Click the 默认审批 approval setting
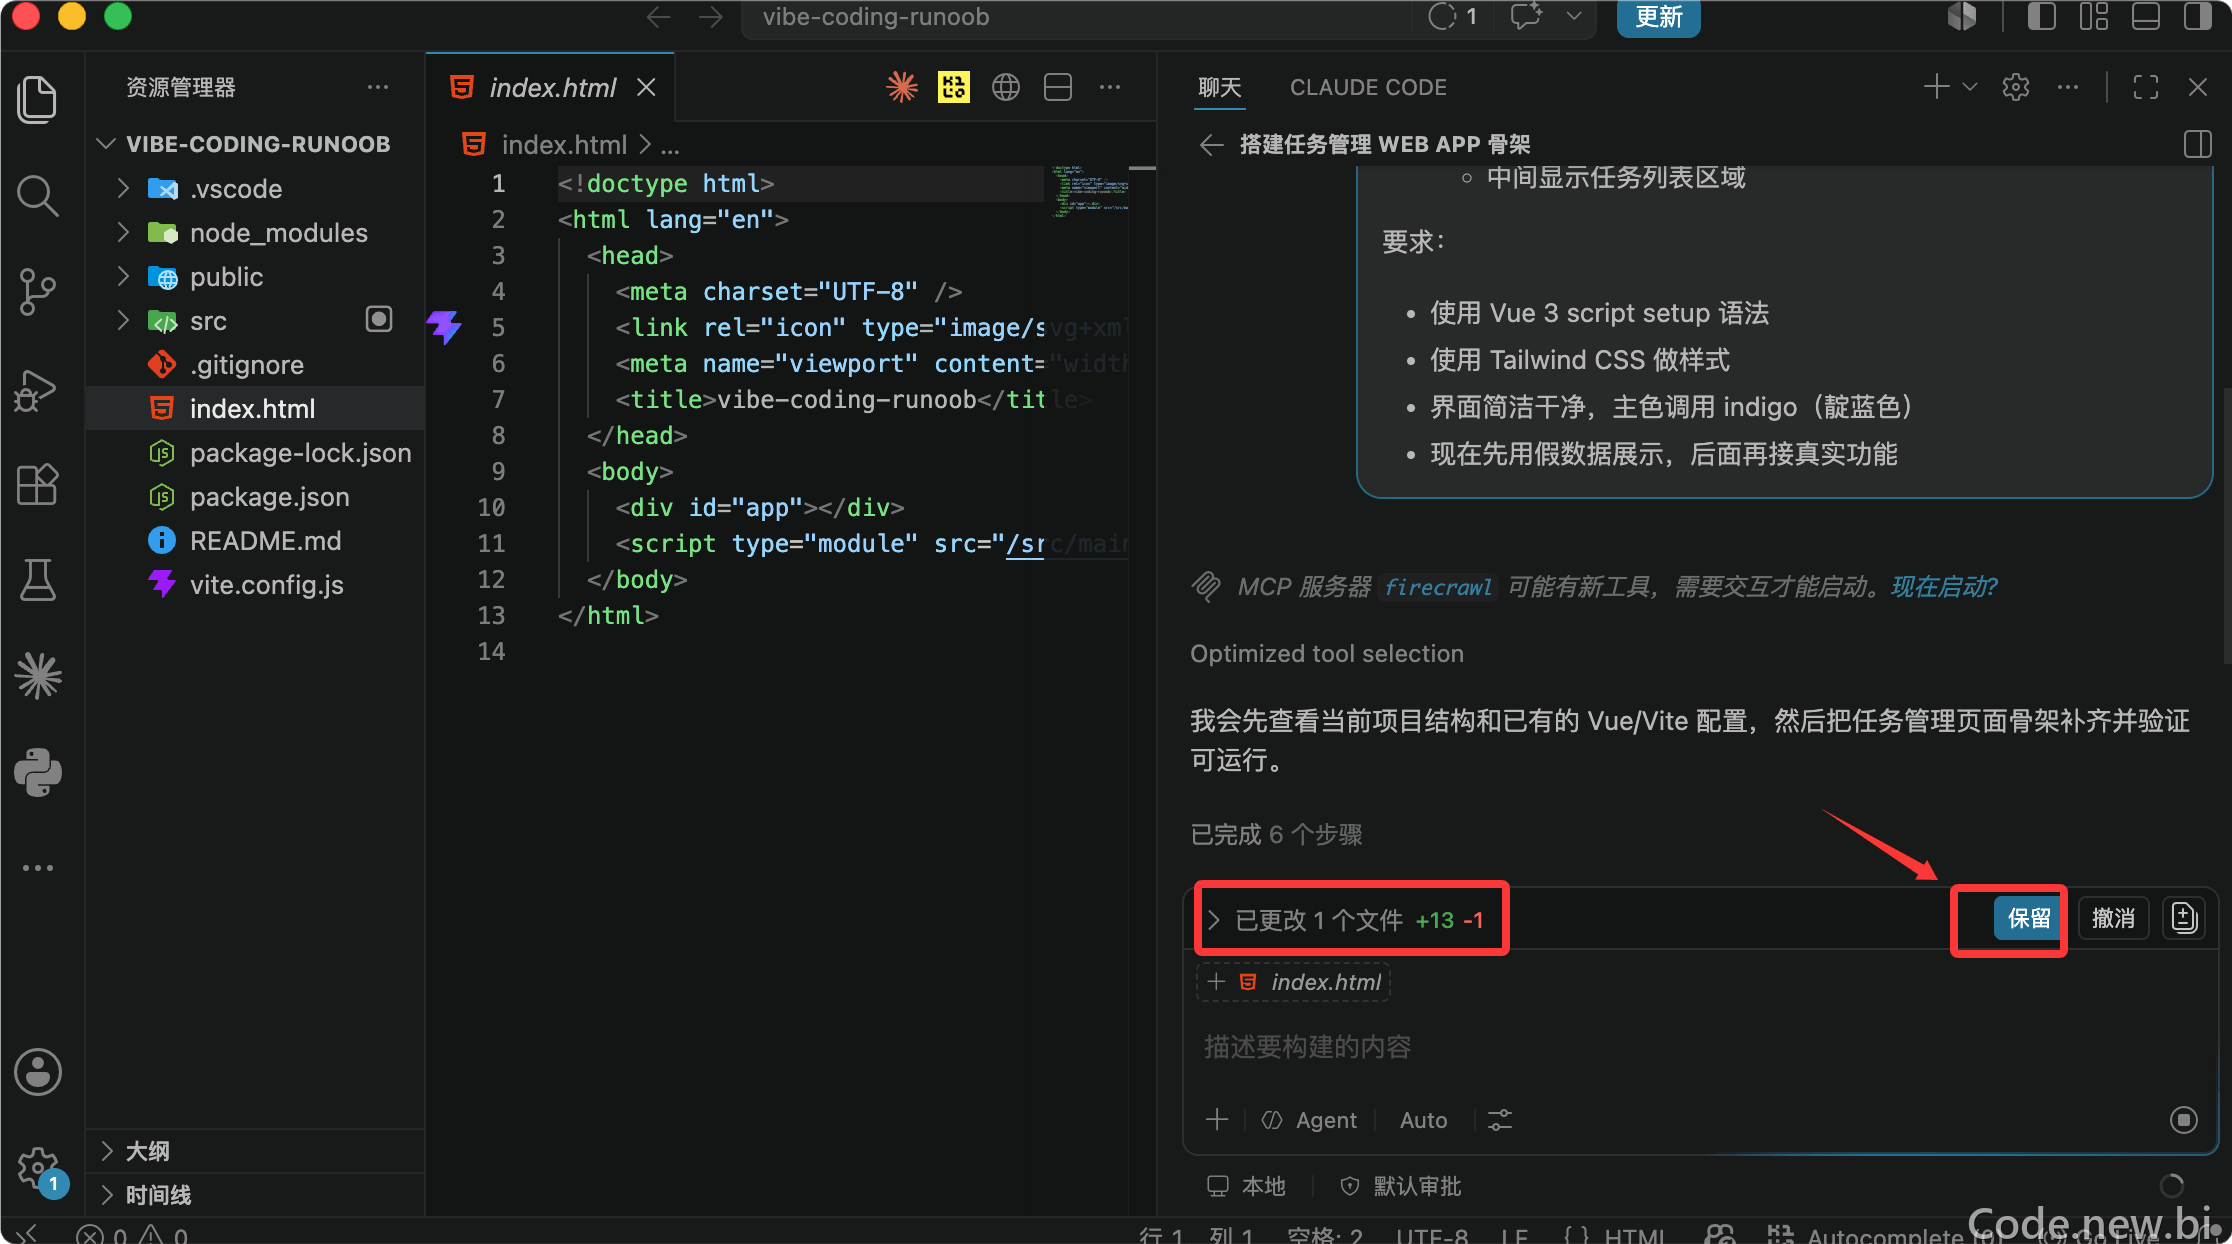 [x=1401, y=1186]
